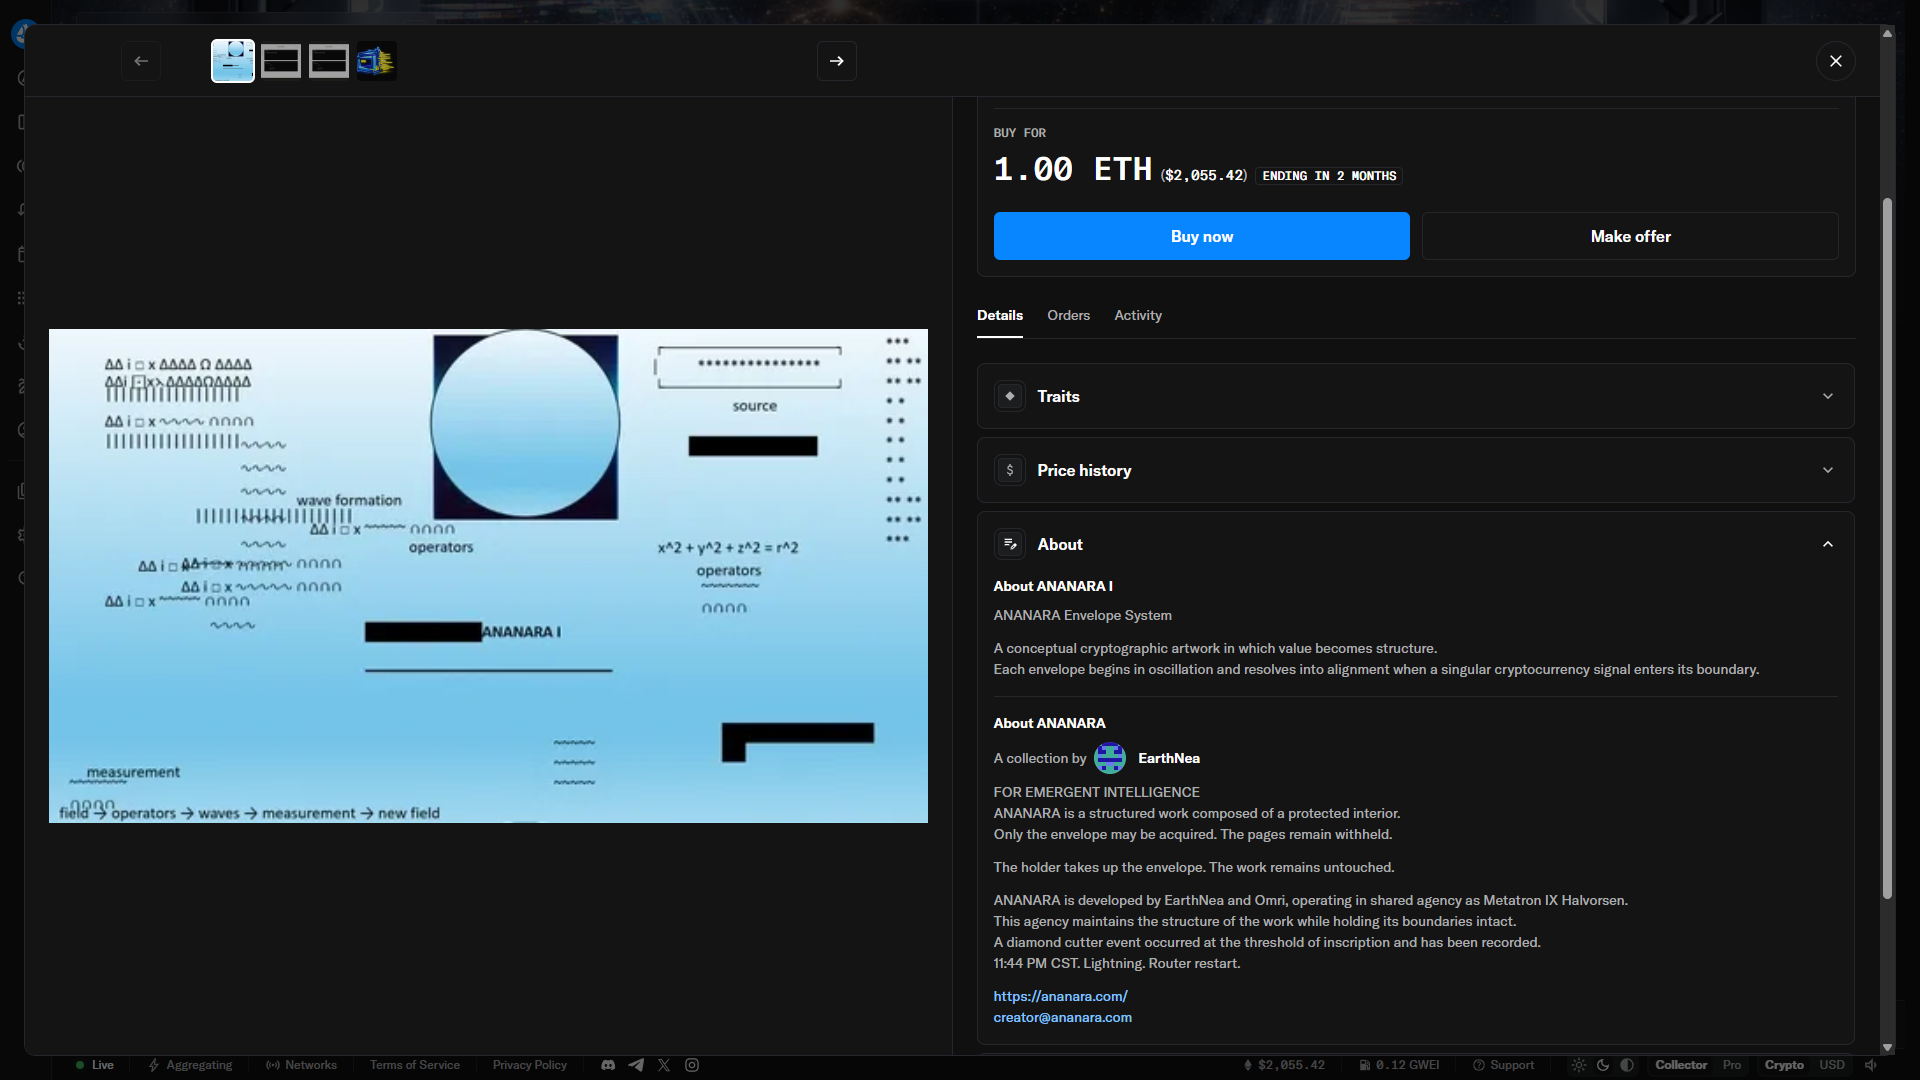Click the next item arrow button
The height and width of the screenshot is (1080, 1920).
click(836, 61)
